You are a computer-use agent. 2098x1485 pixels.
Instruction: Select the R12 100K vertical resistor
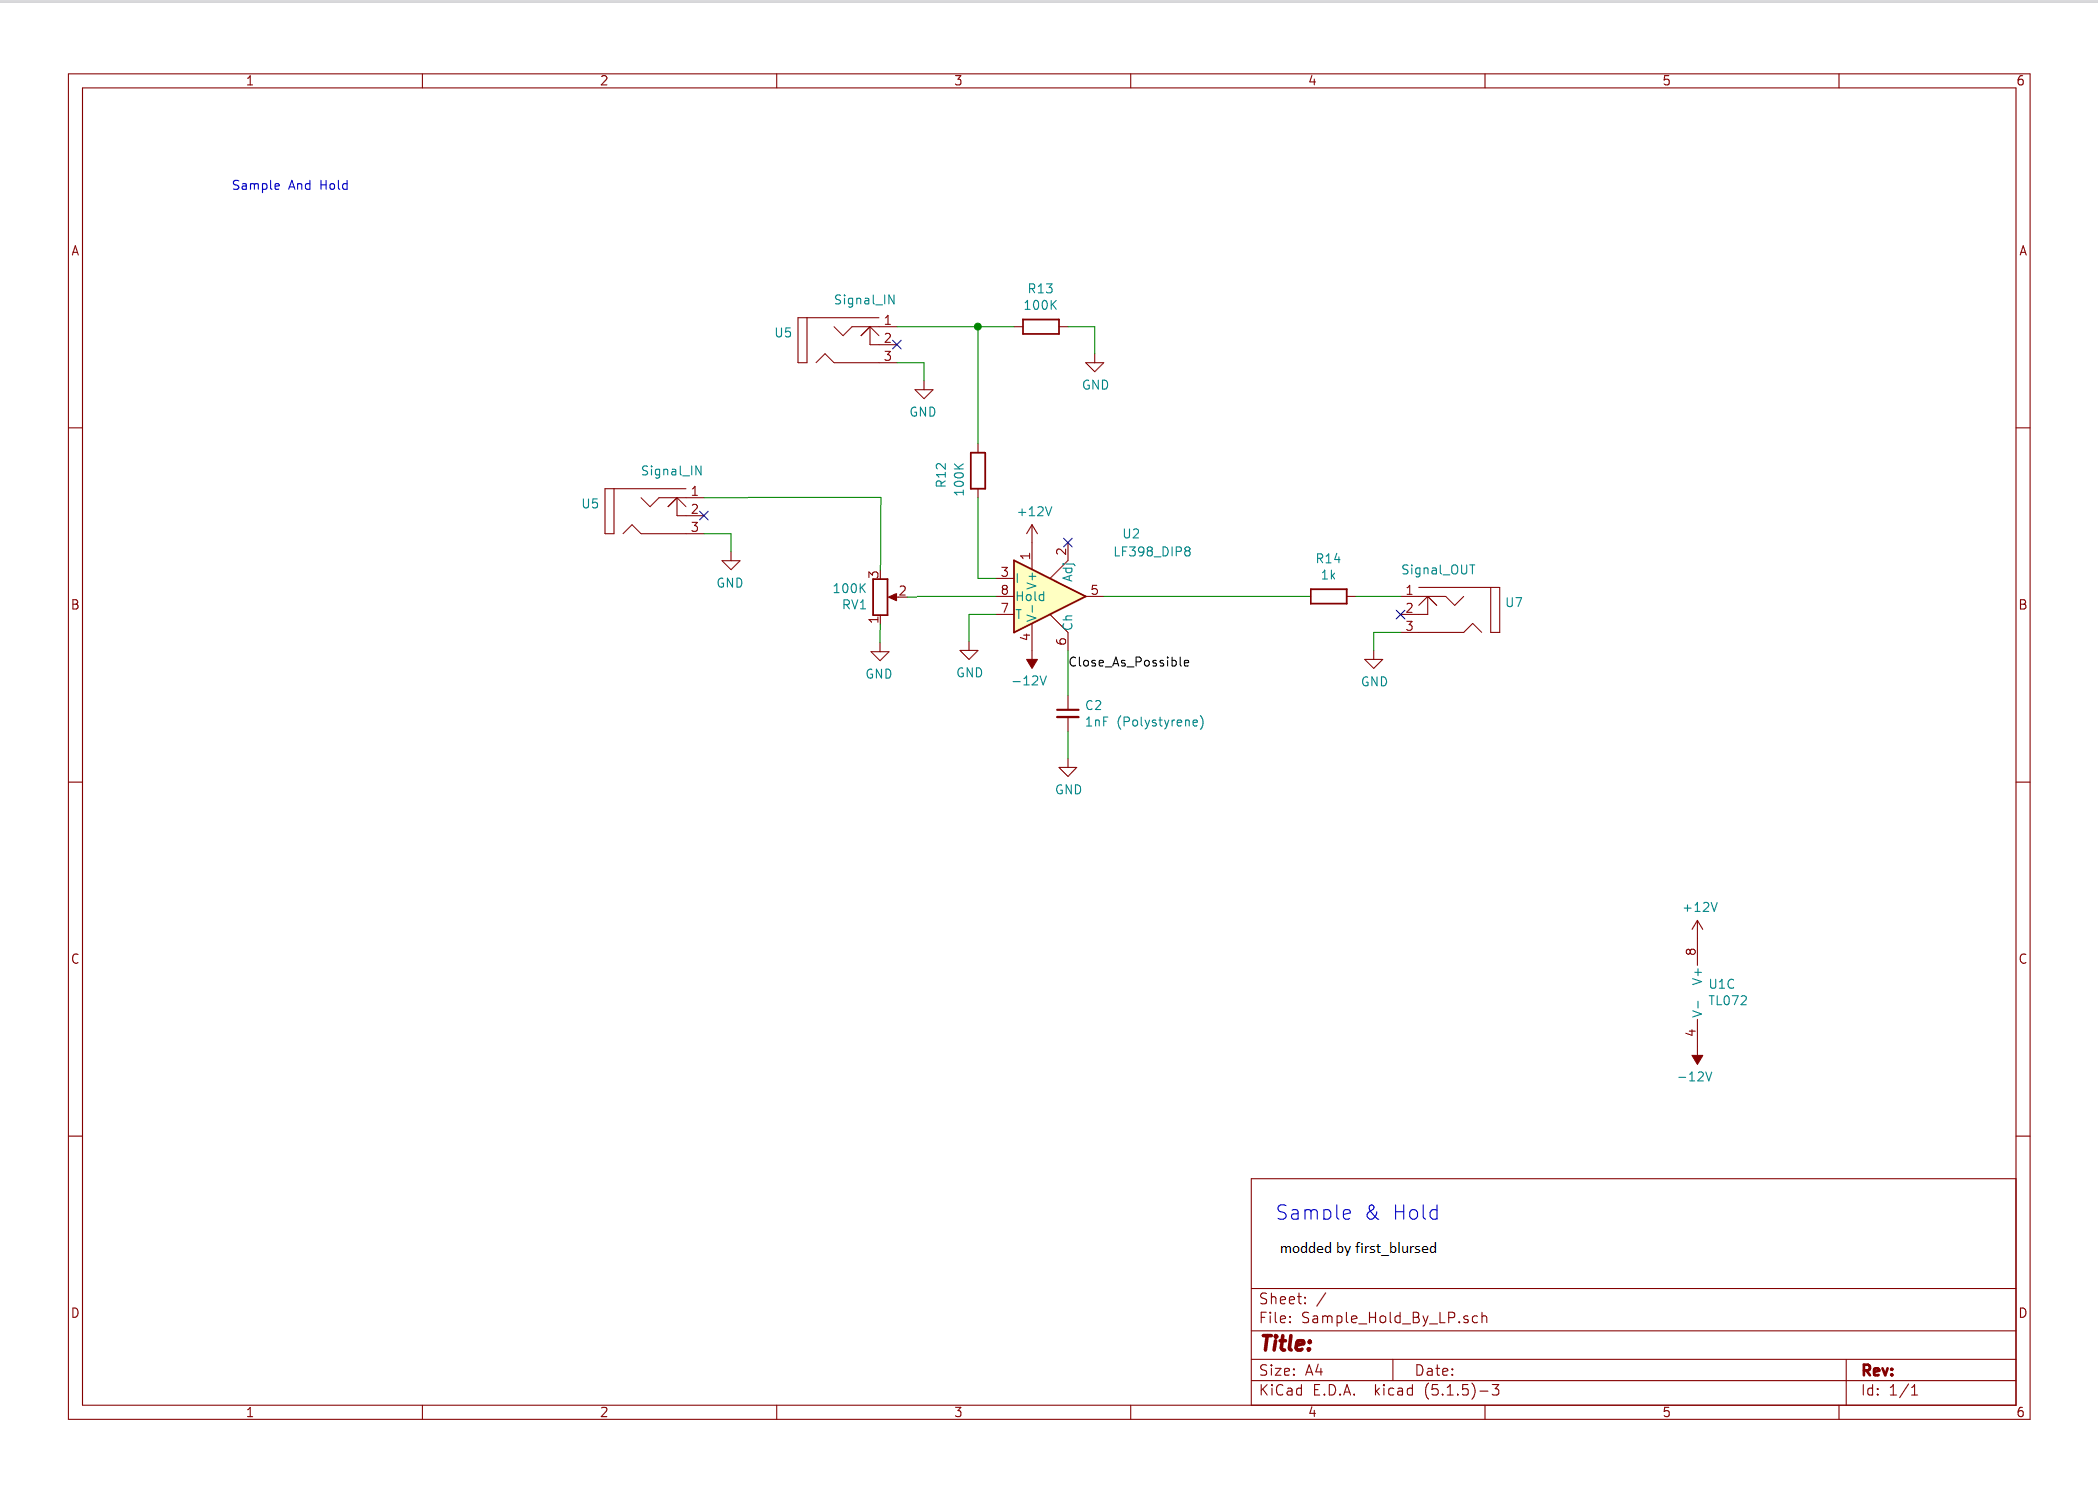[978, 471]
